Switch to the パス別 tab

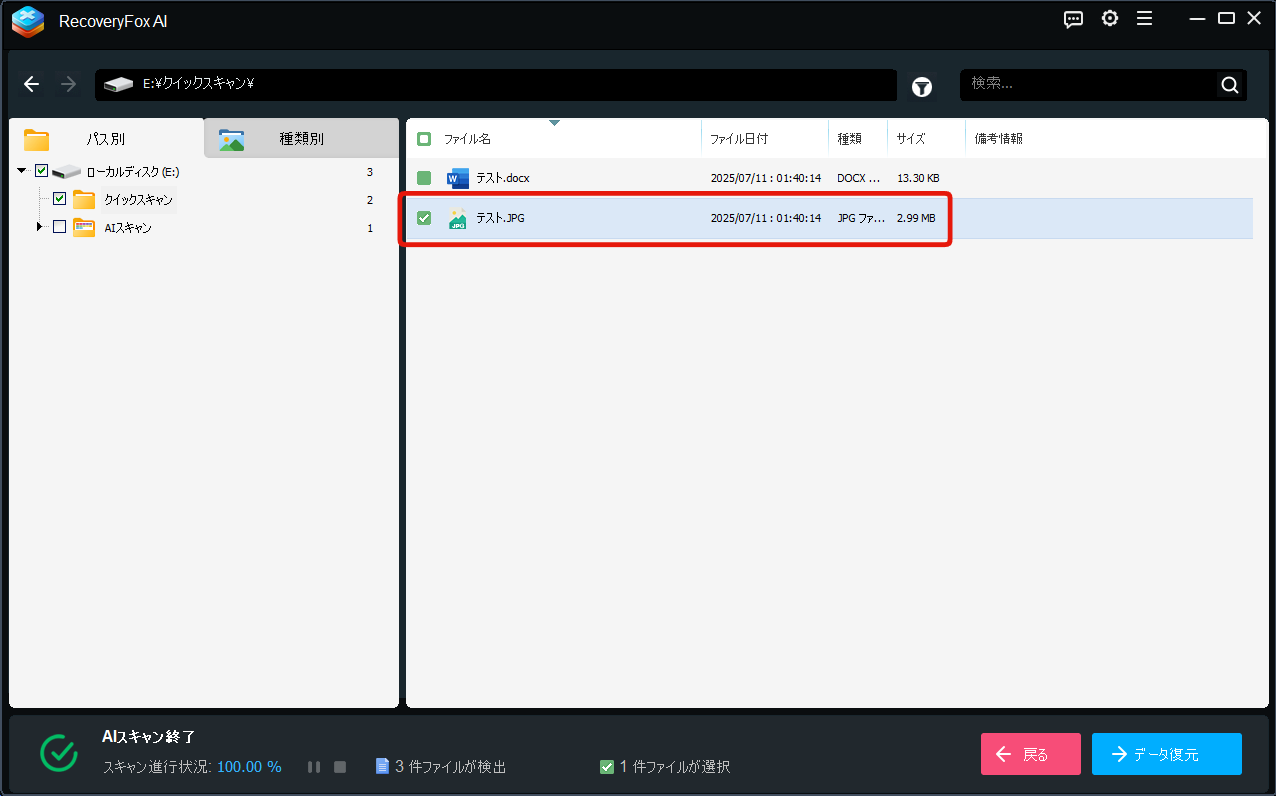106,139
